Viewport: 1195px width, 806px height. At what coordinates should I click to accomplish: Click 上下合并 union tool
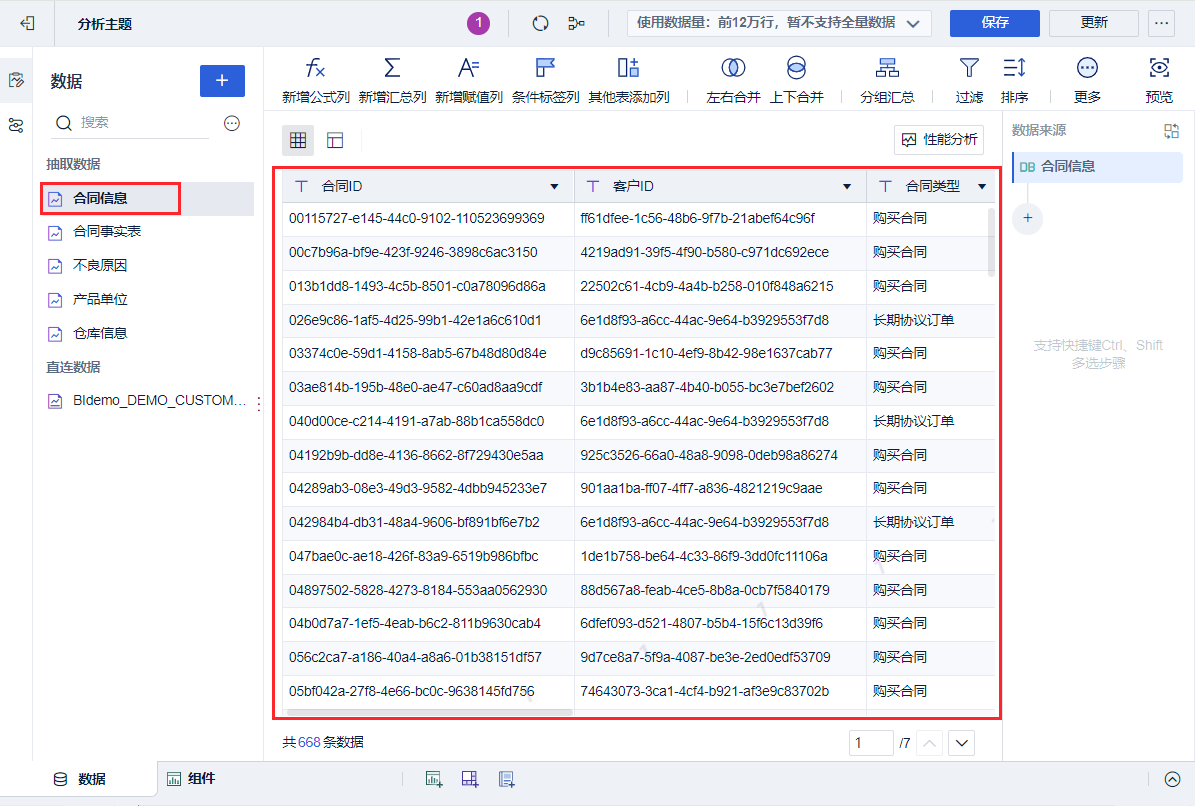pyautogui.click(x=796, y=80)
